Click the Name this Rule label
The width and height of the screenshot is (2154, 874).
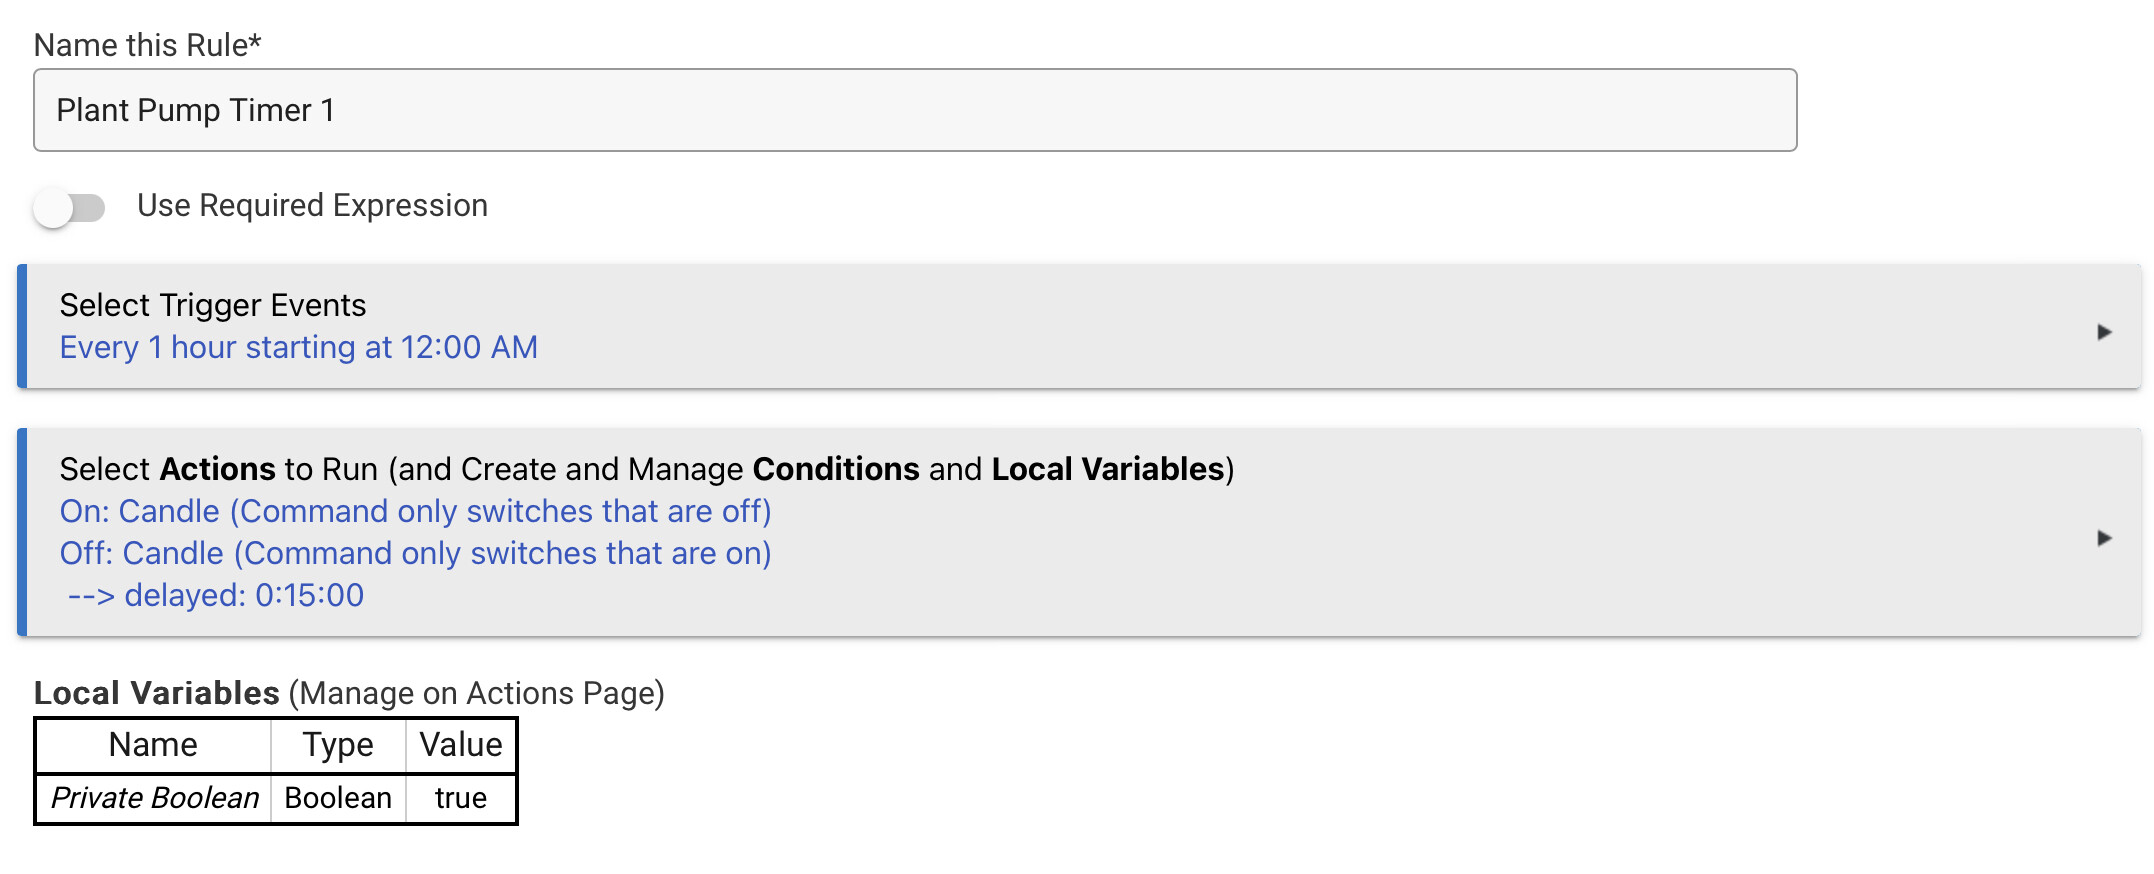pos(148,45)
